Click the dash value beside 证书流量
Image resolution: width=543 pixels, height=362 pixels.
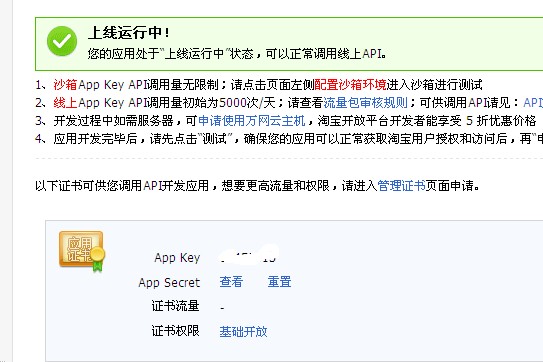point(222,308)
